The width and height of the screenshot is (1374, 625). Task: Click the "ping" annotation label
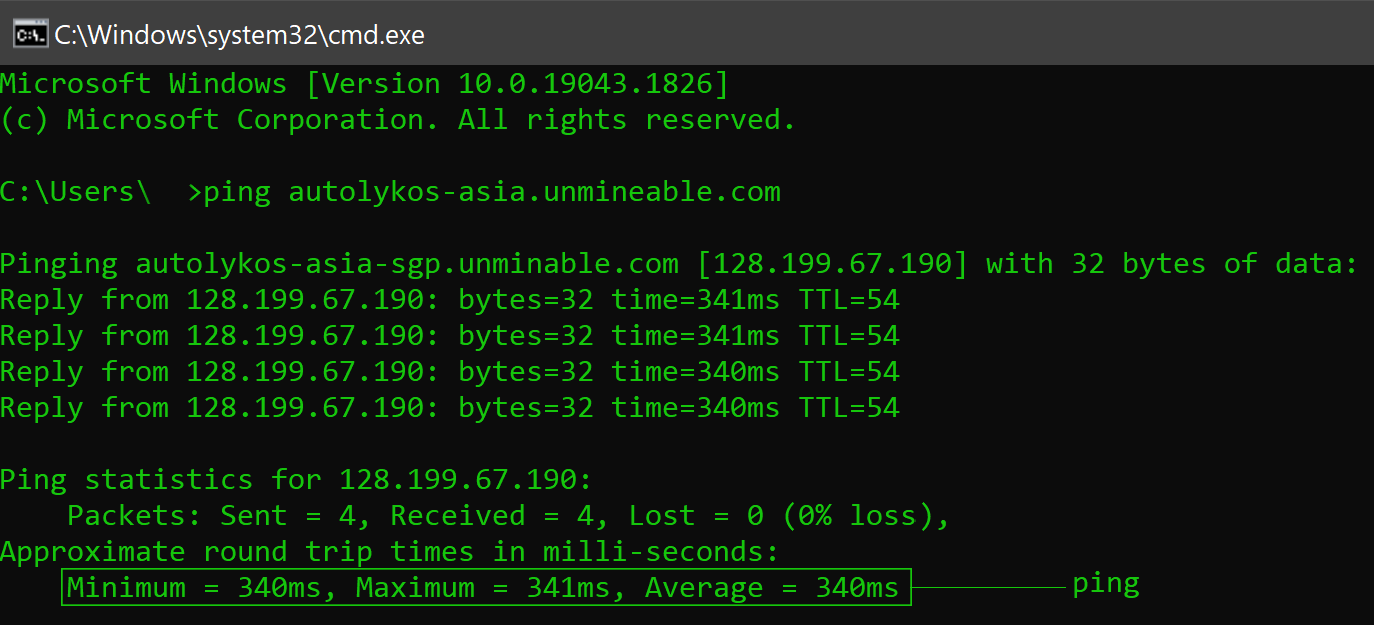point(1105,584)
